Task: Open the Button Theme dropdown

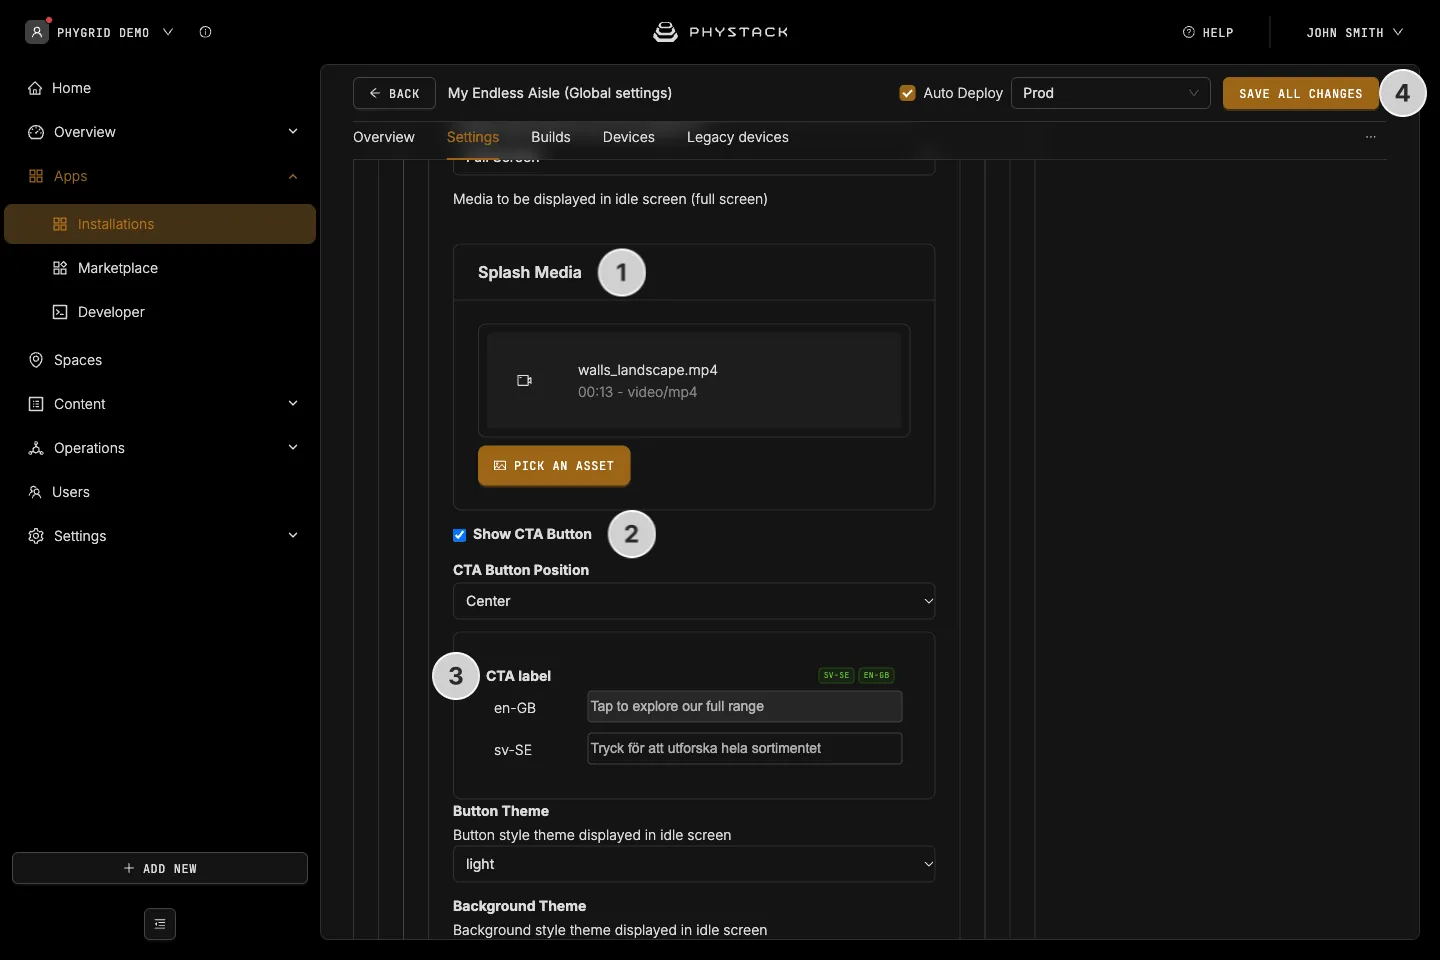Action: 694,864
